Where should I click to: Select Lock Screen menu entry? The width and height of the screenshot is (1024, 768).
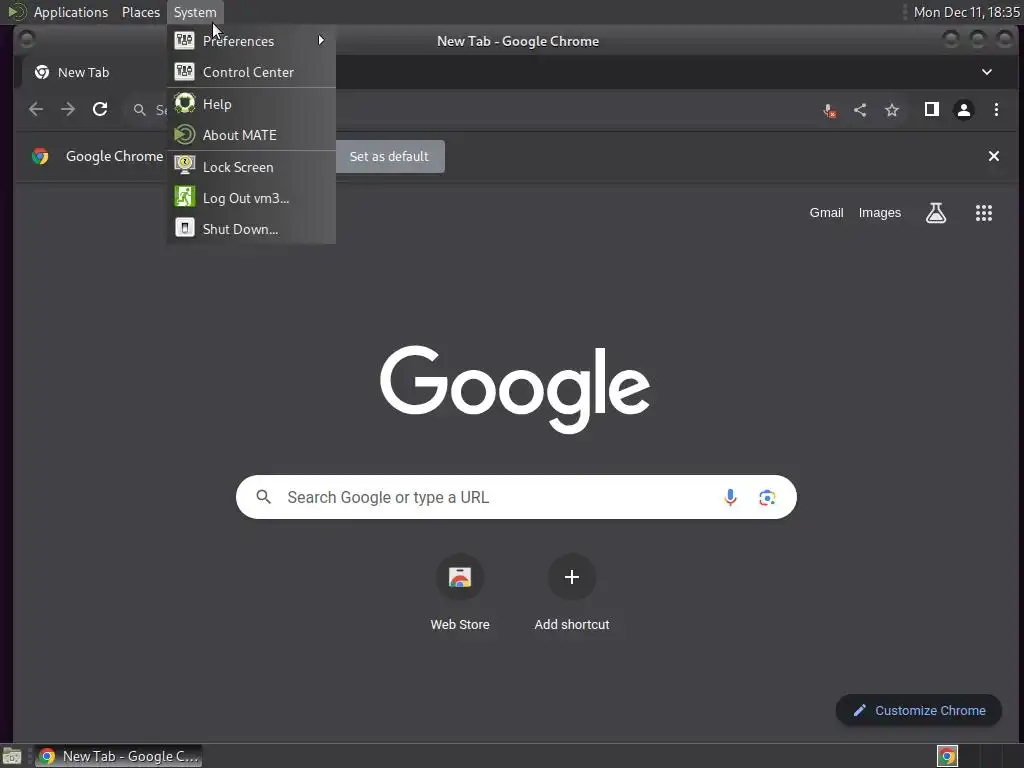[251, 167]
